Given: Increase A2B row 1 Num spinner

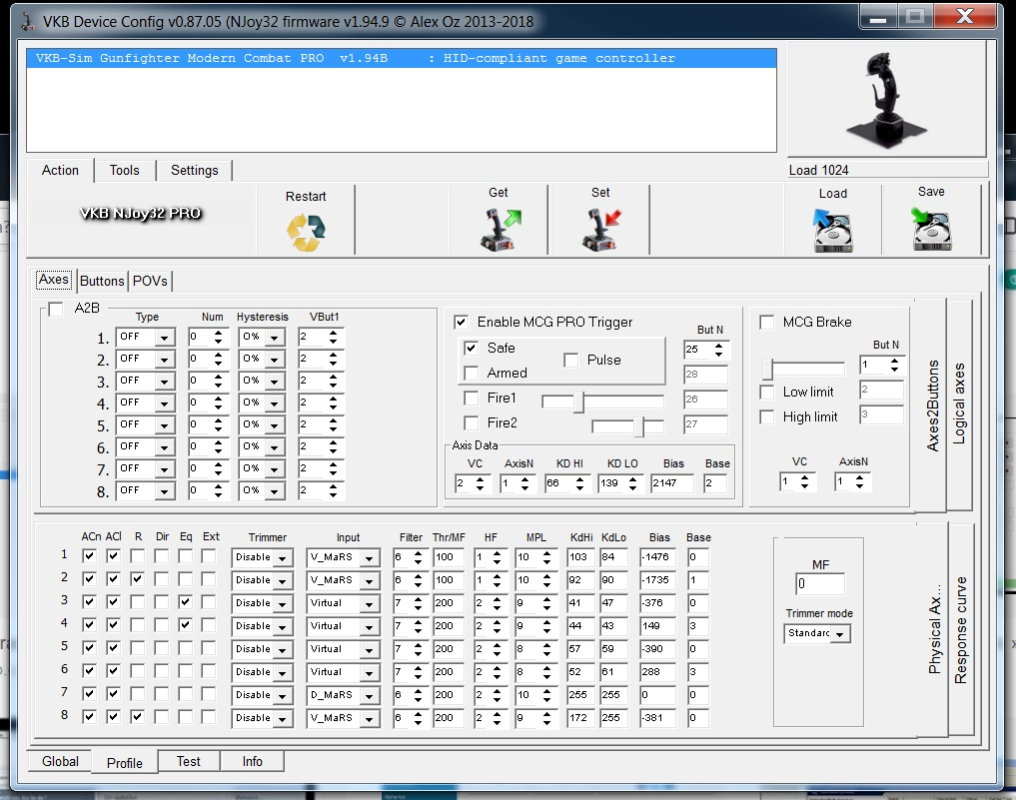Looking at the screenshot, I should coord(218,333).
